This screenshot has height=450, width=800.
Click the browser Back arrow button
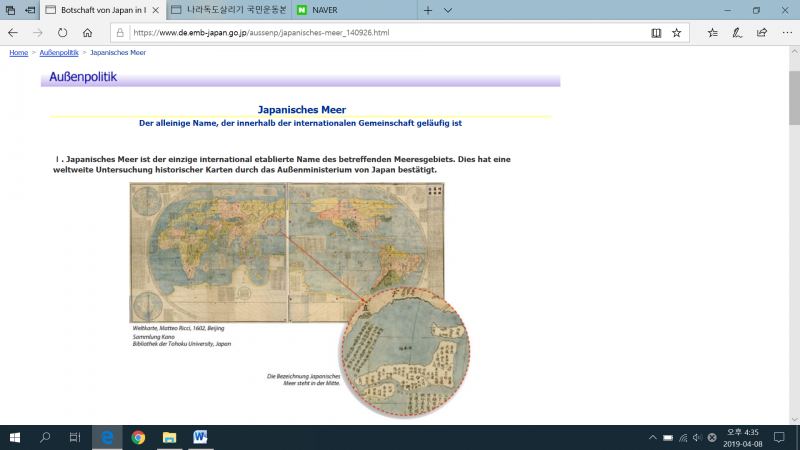[13, 32]
